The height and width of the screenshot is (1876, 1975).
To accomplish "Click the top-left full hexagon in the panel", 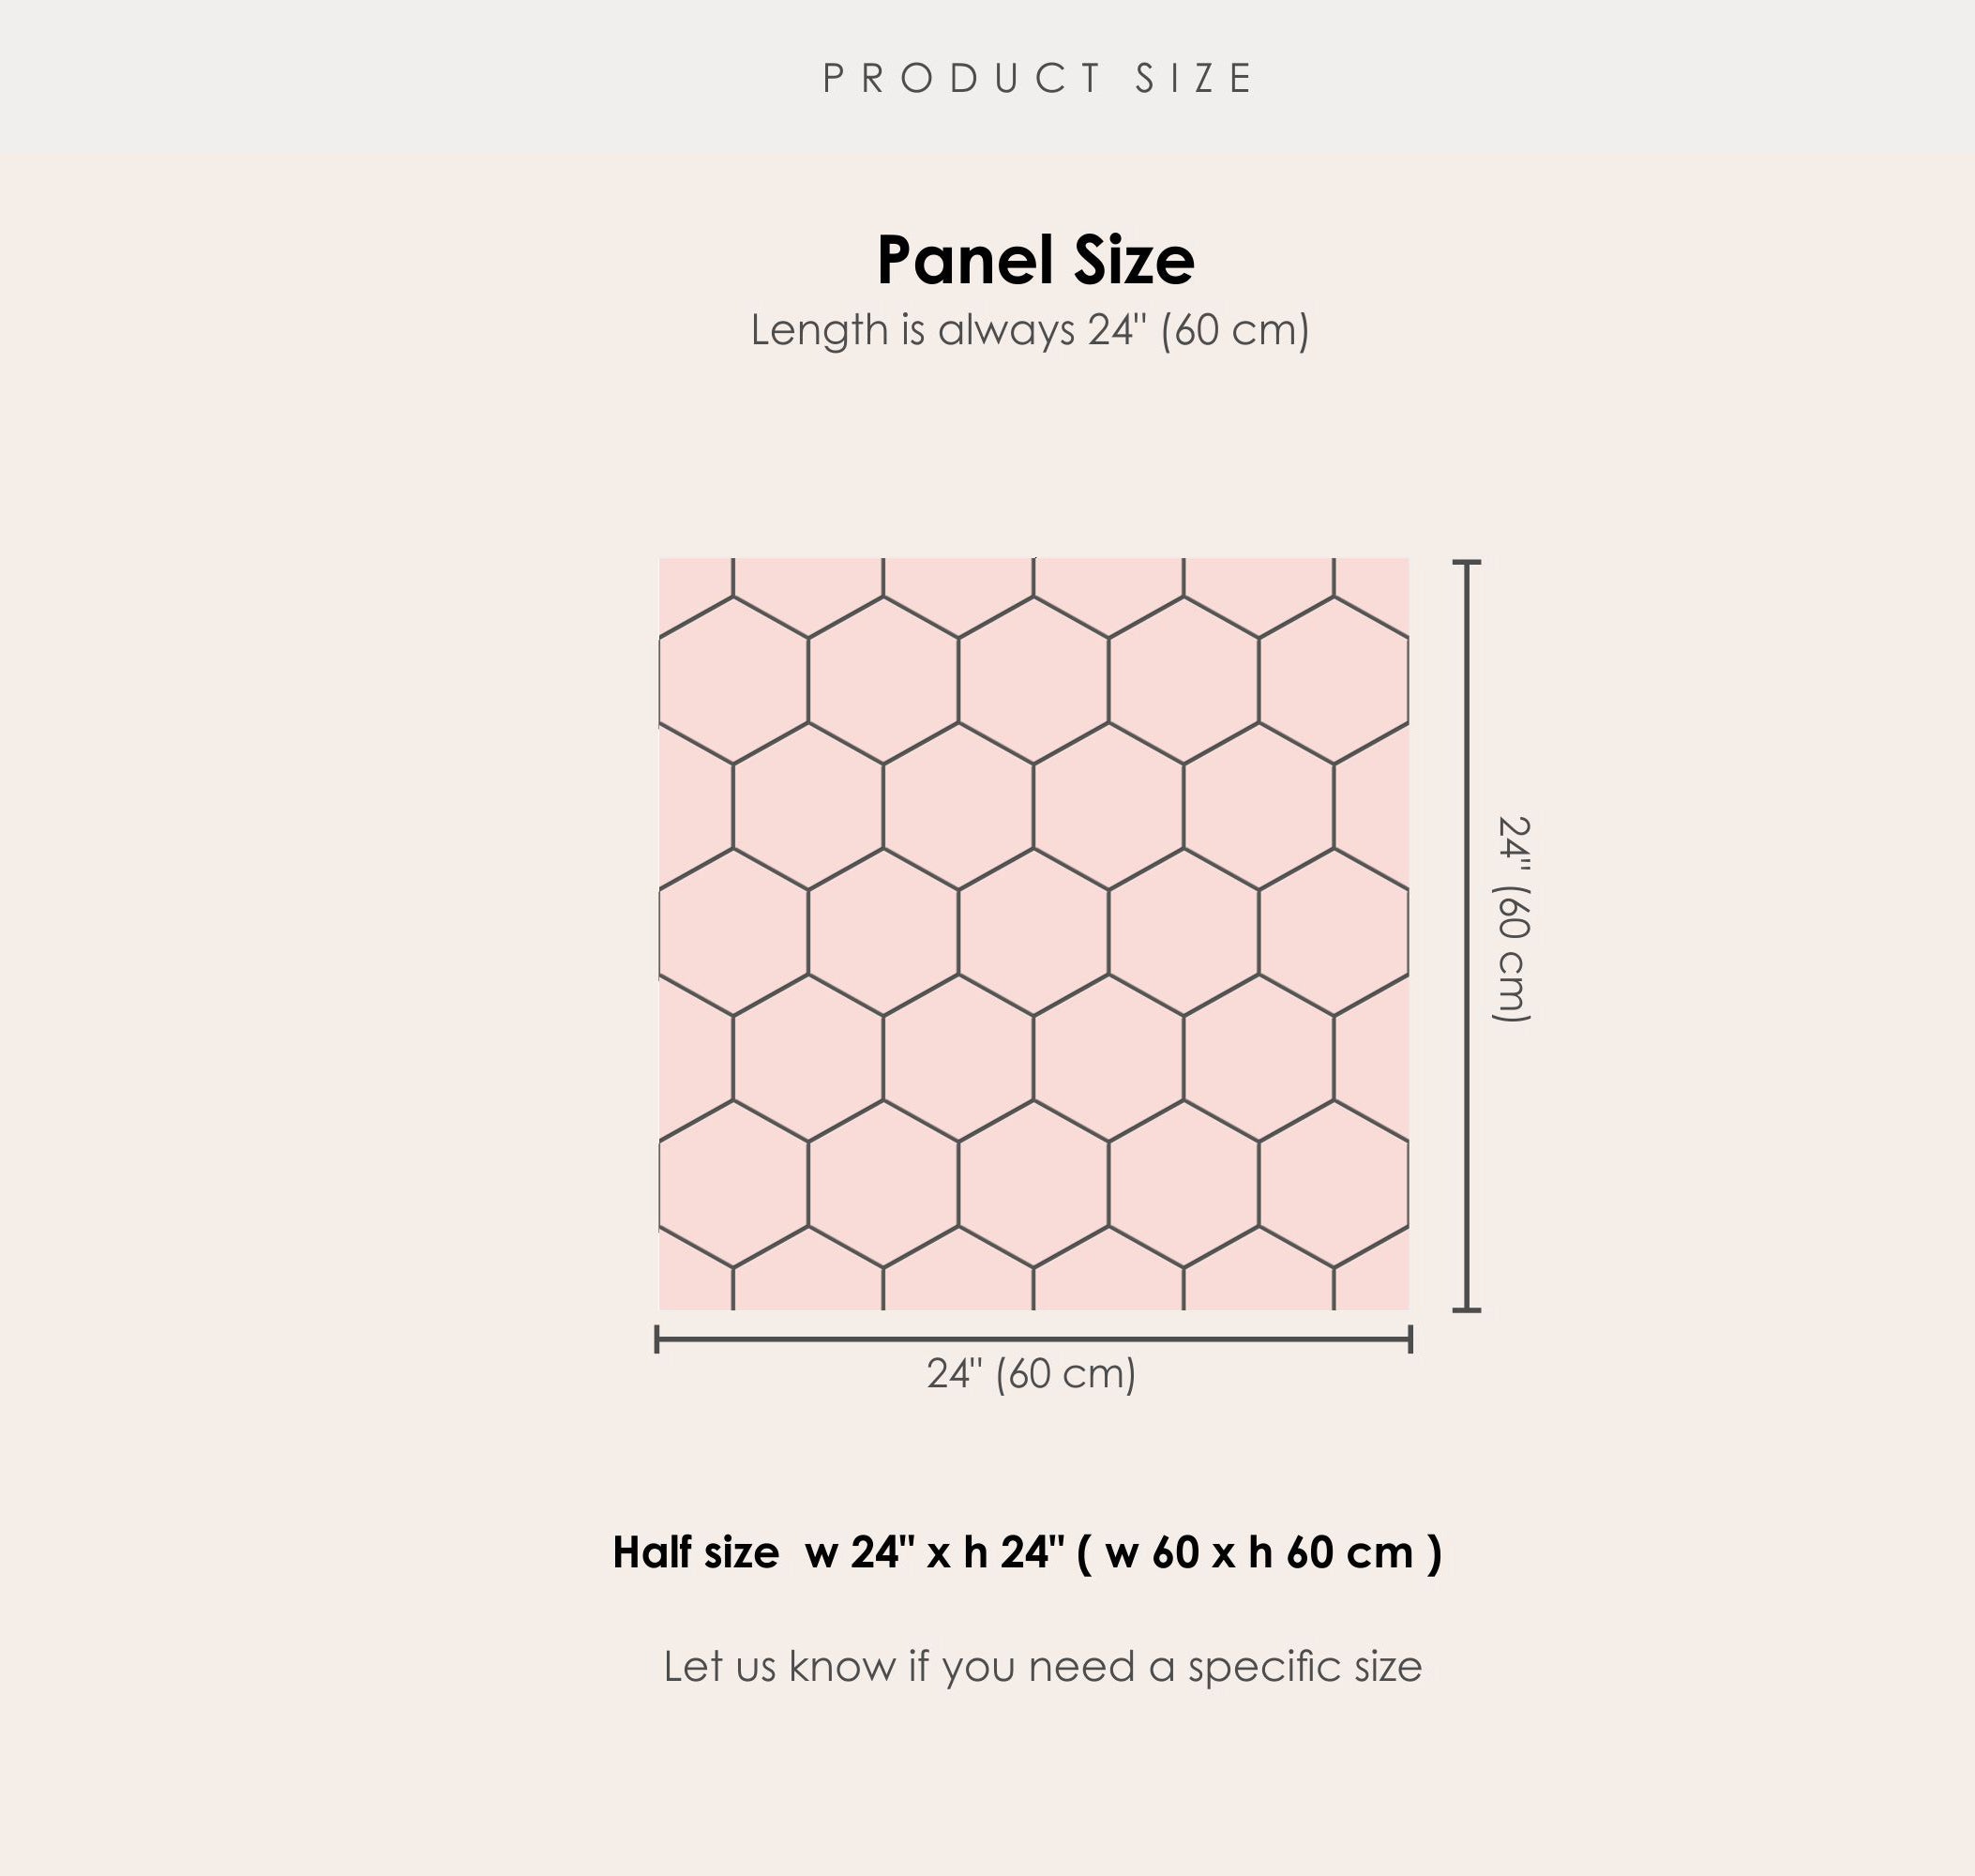I will click(x=733, y=680).
